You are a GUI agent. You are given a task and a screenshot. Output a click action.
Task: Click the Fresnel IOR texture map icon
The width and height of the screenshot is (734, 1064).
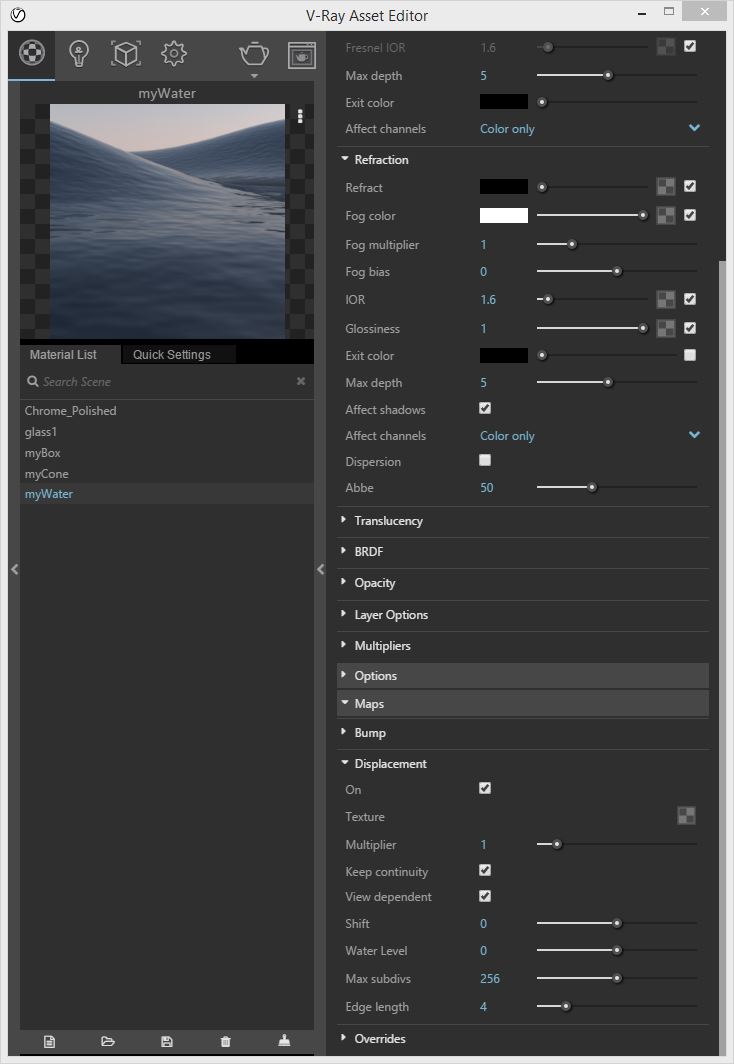coord(666,47)
